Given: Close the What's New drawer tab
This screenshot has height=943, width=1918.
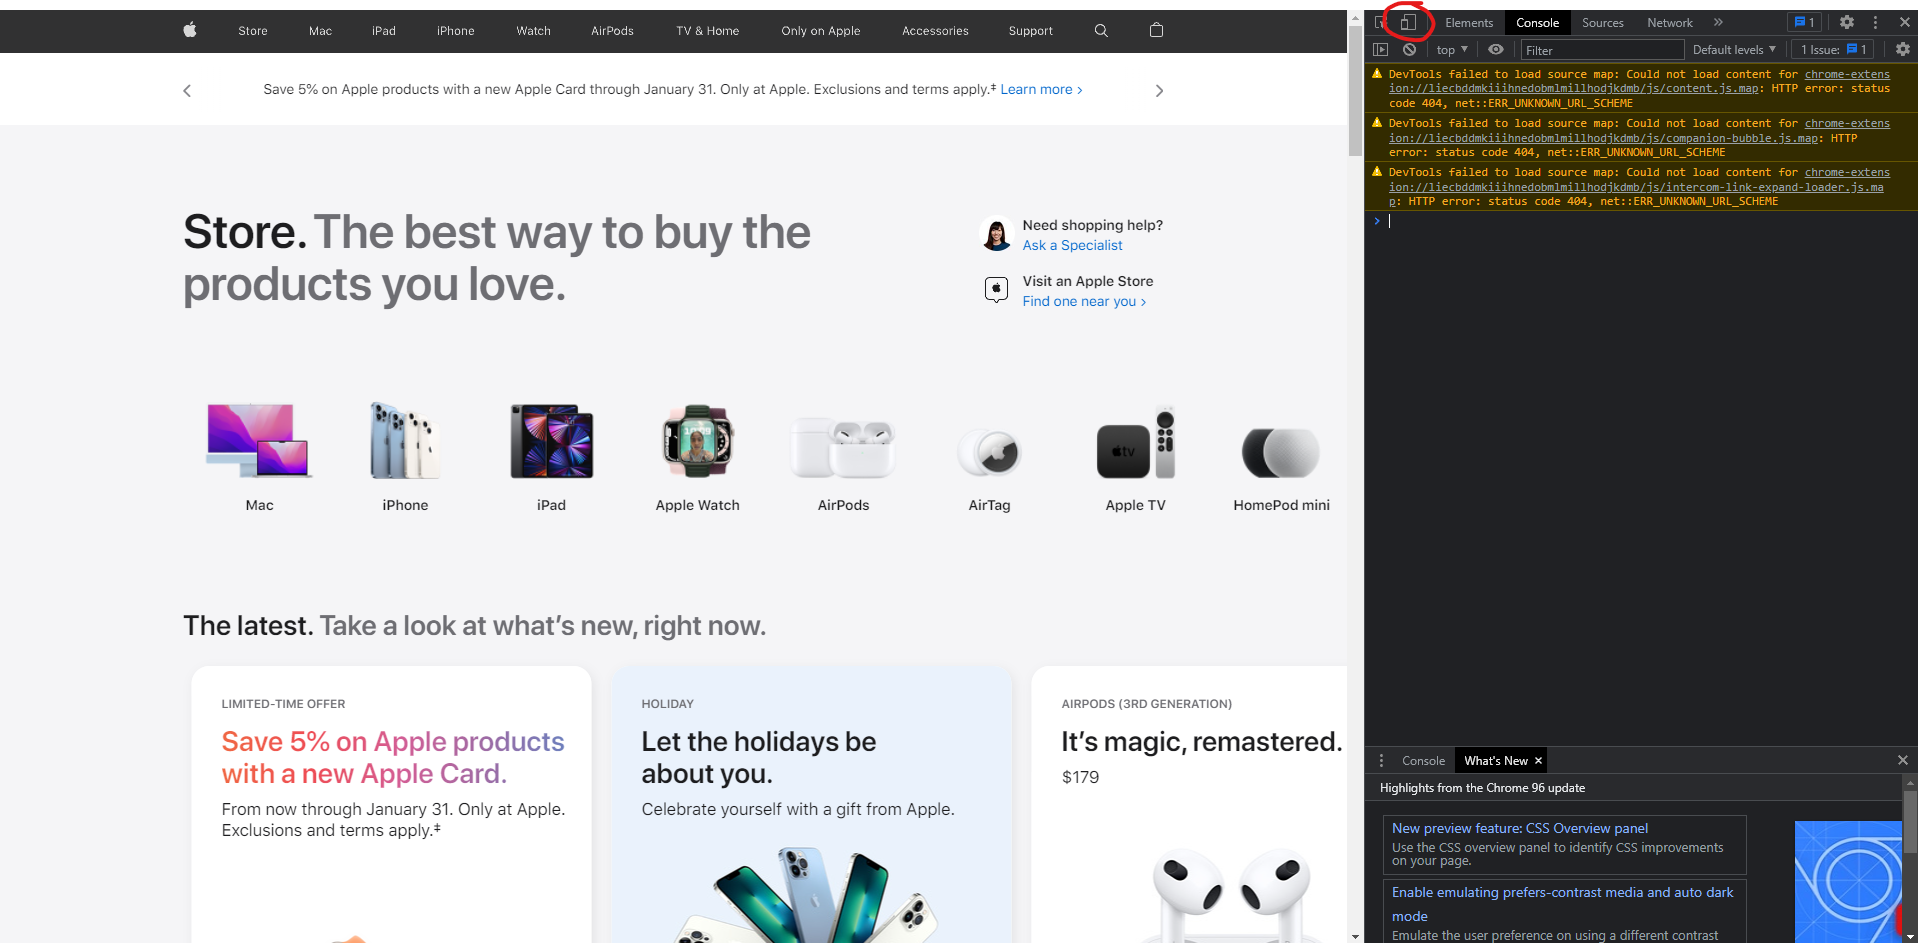Looking at the screenshot, I should [1538, 761].
